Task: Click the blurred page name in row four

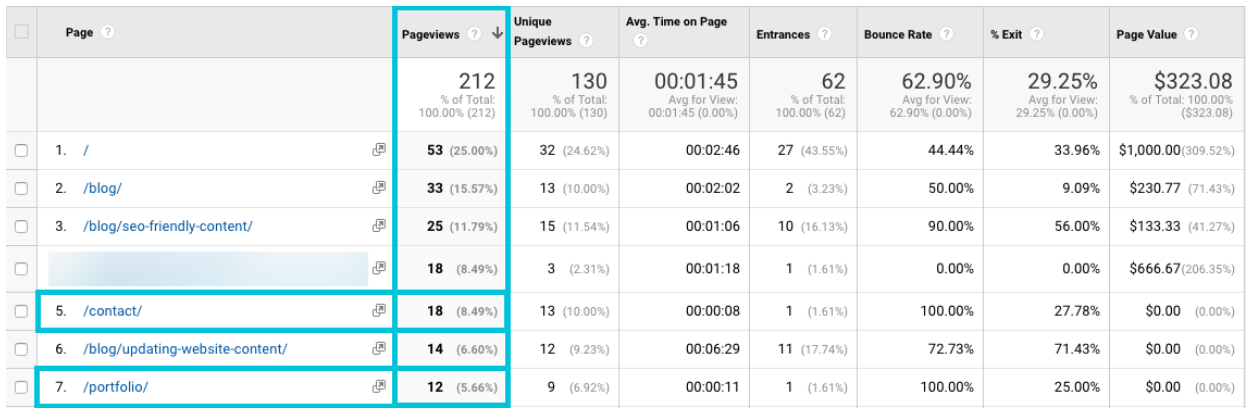Action: 208,268
